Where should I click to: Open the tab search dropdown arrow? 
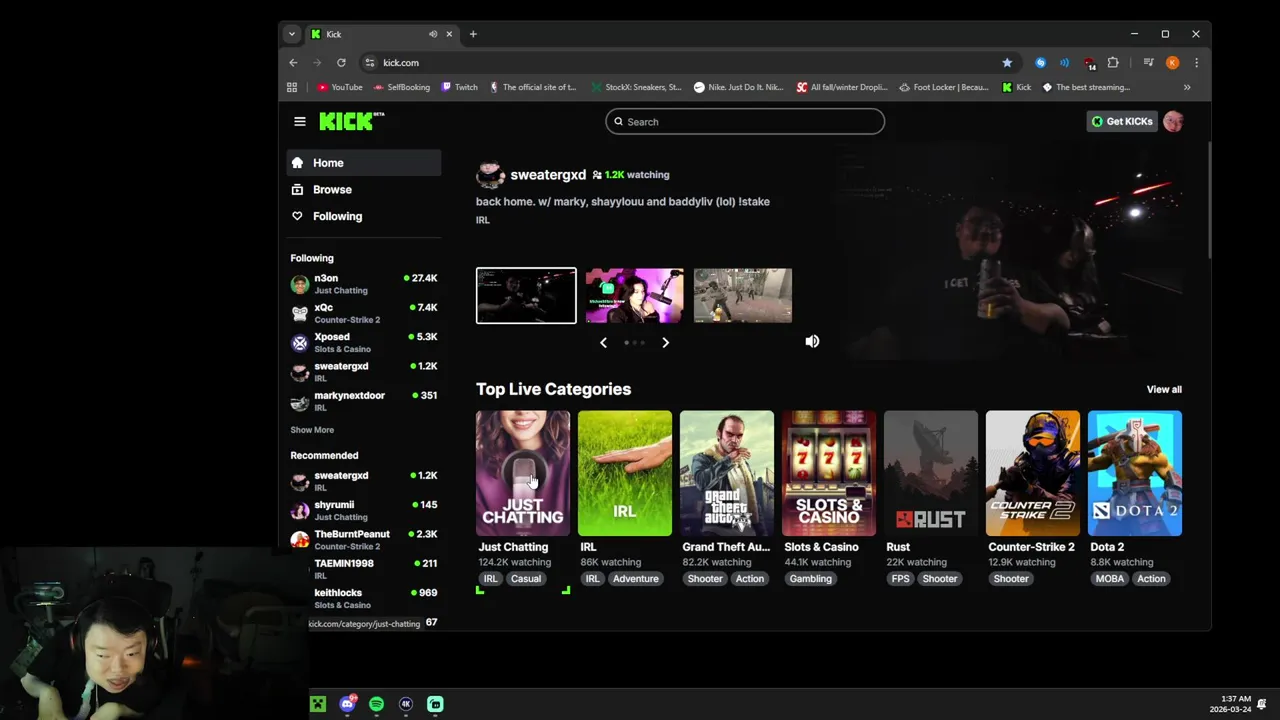click(x=292, y=34)
